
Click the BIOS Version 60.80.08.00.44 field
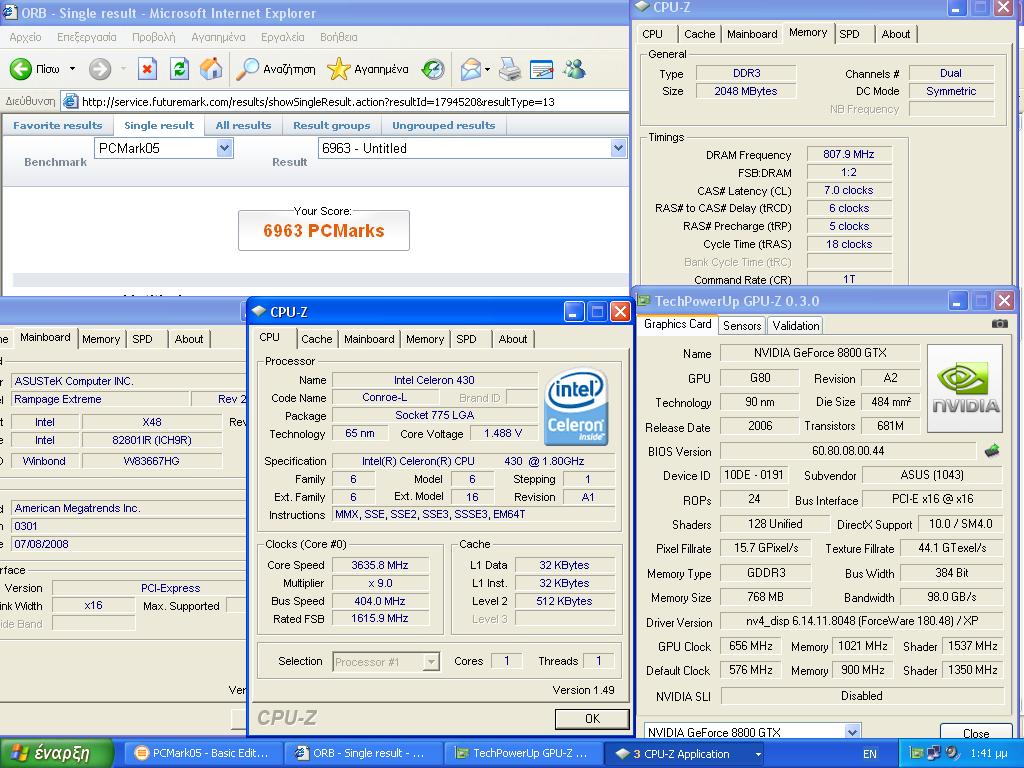(x=848, y=451)
